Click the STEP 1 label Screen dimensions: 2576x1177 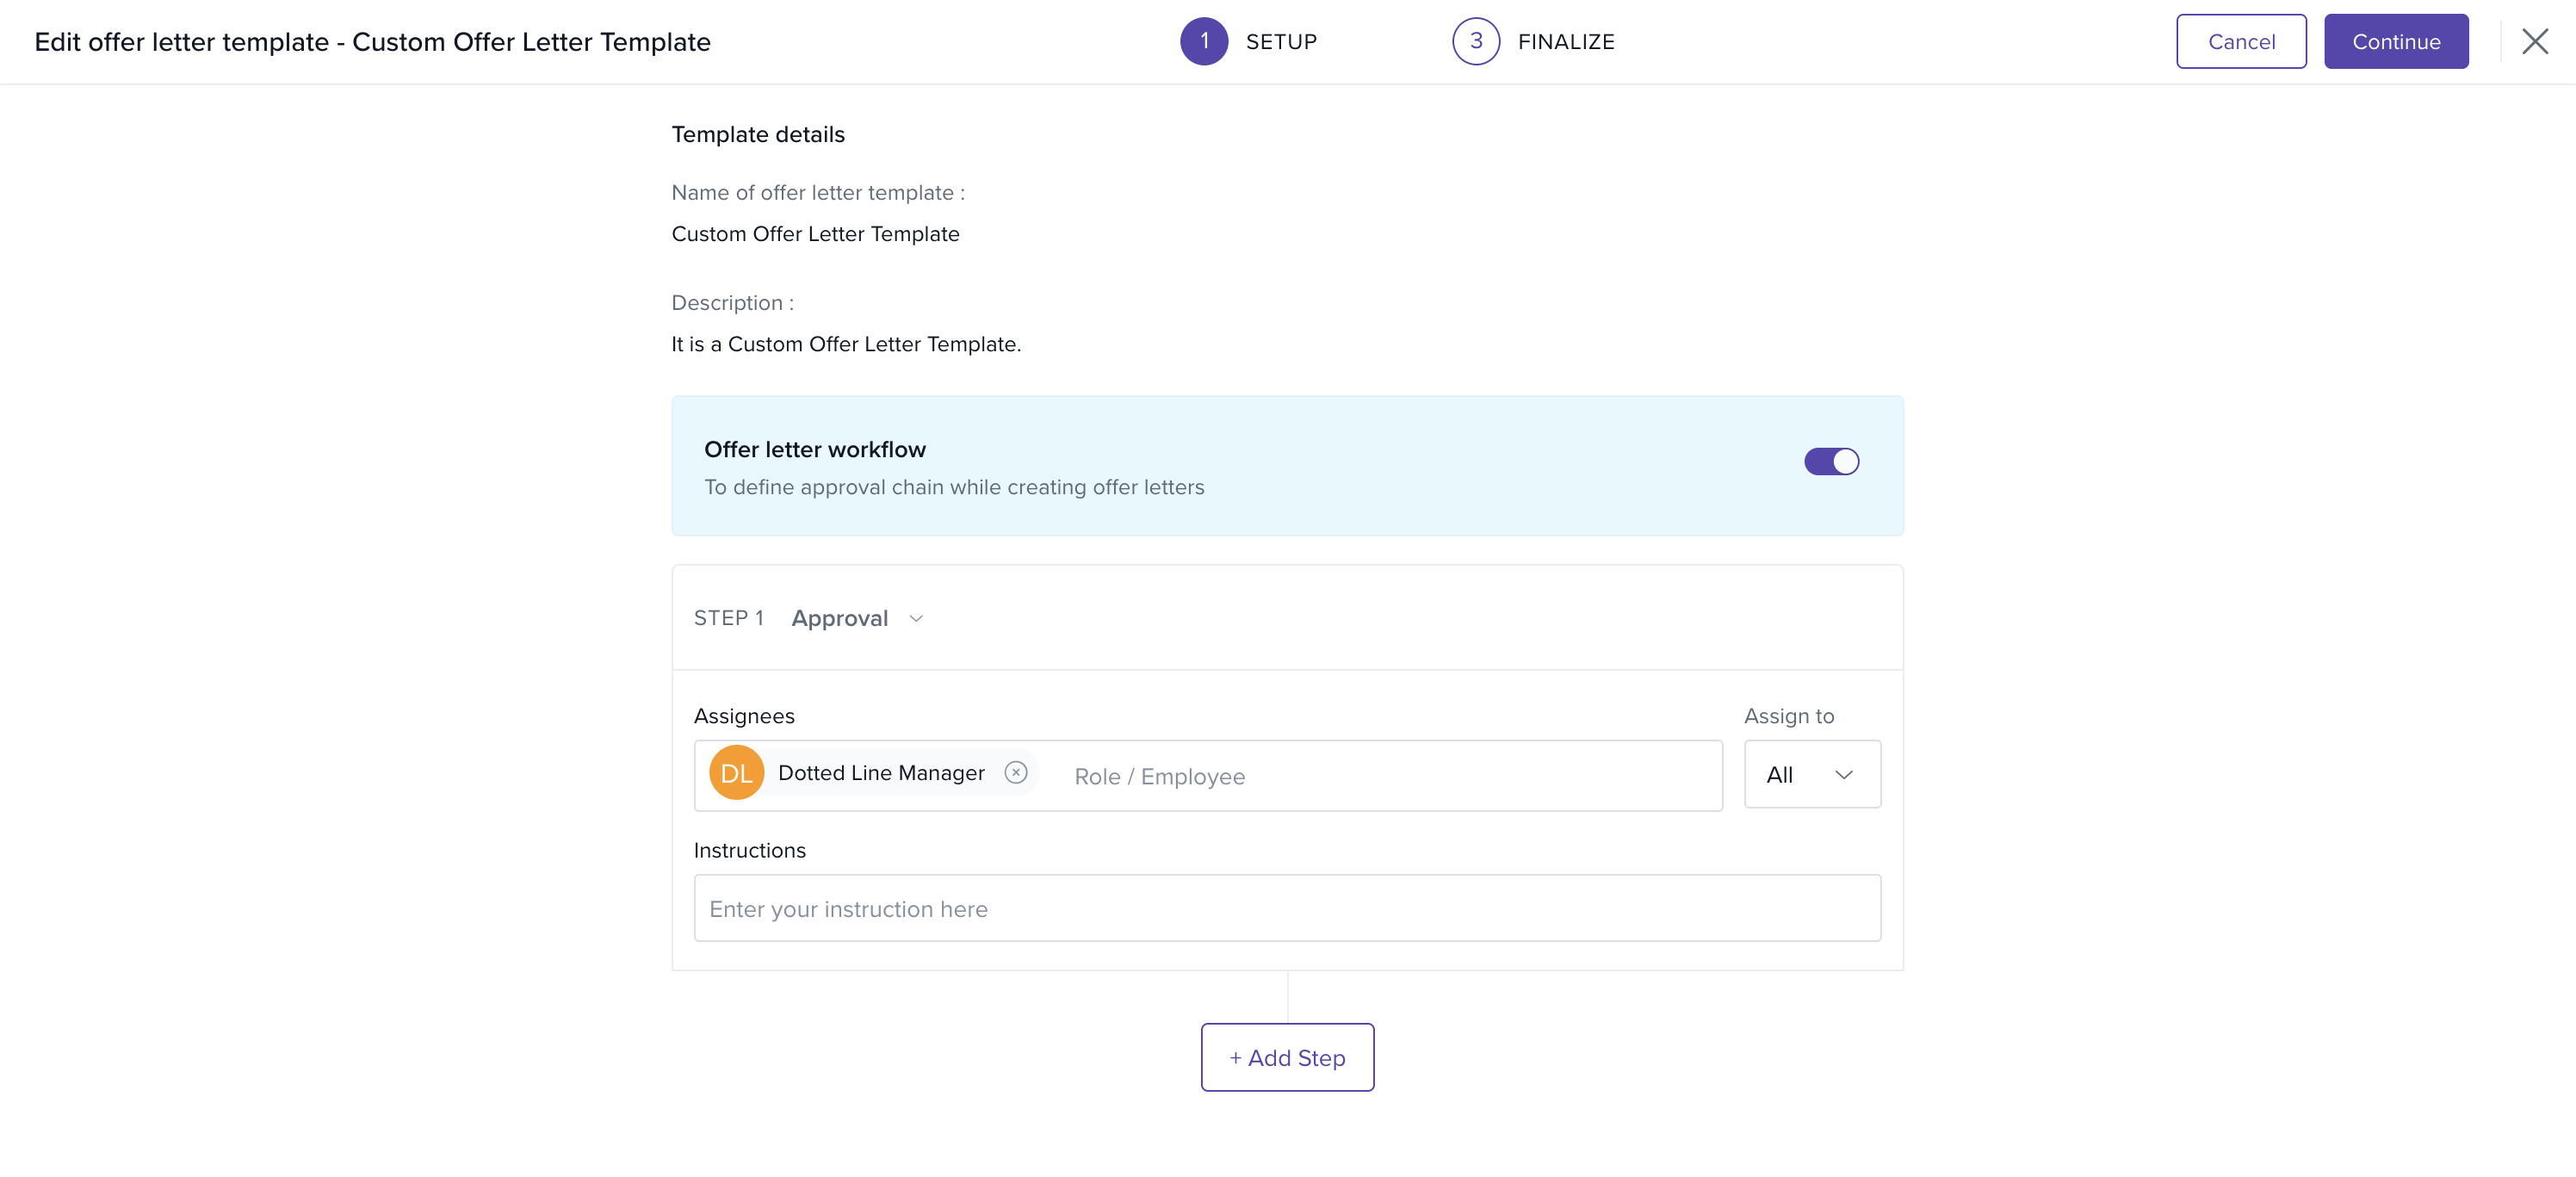[728, 618]
